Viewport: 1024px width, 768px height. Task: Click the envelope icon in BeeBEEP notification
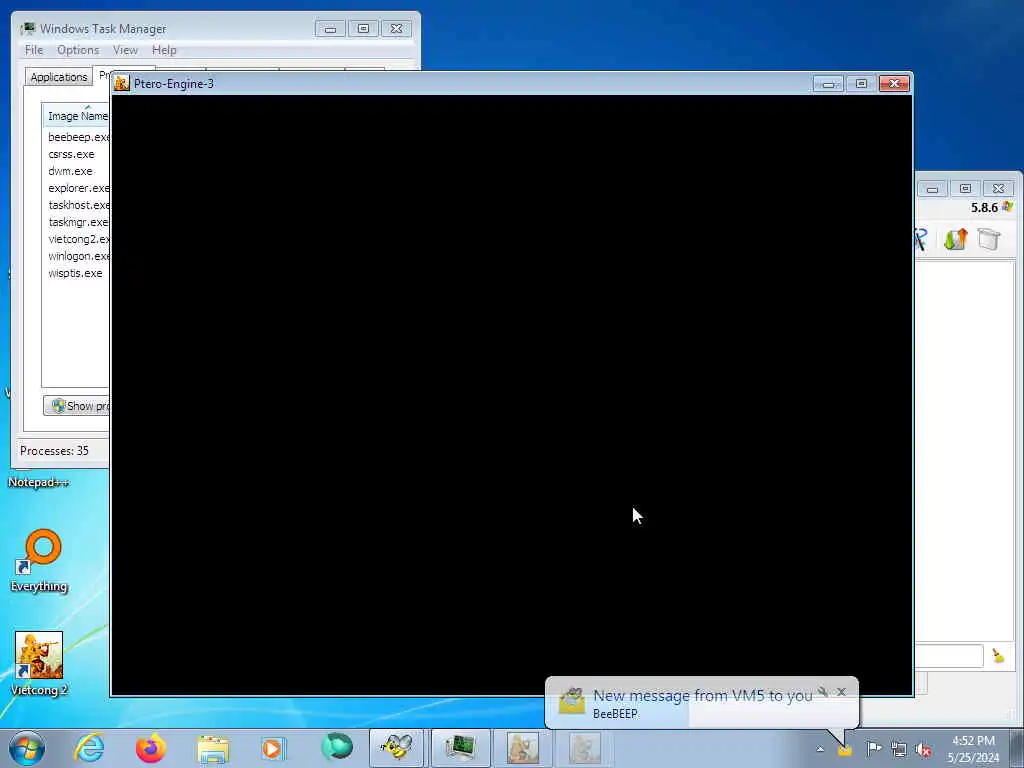click(x=571, y=701)
